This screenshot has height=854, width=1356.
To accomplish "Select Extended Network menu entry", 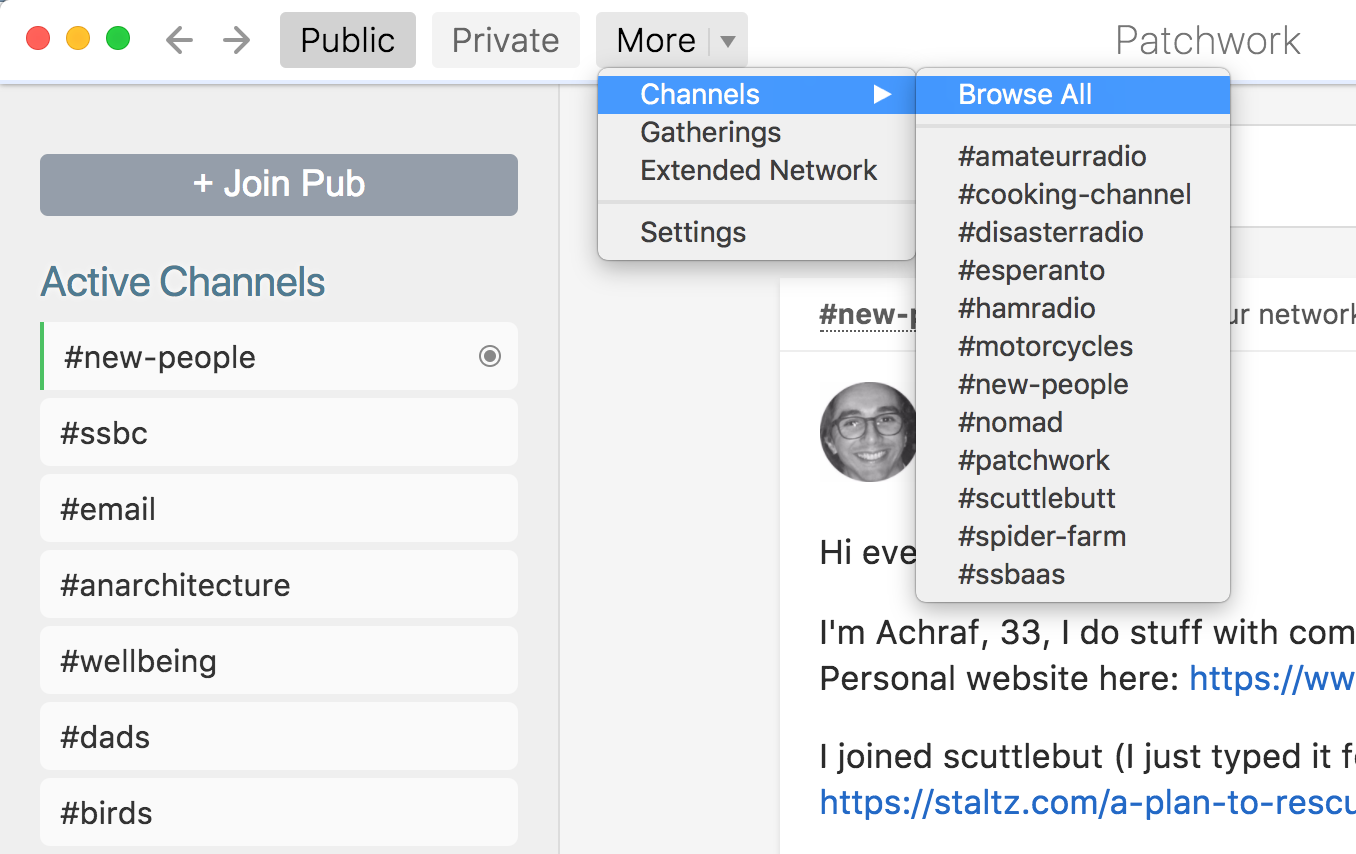I will click(756, 170).
